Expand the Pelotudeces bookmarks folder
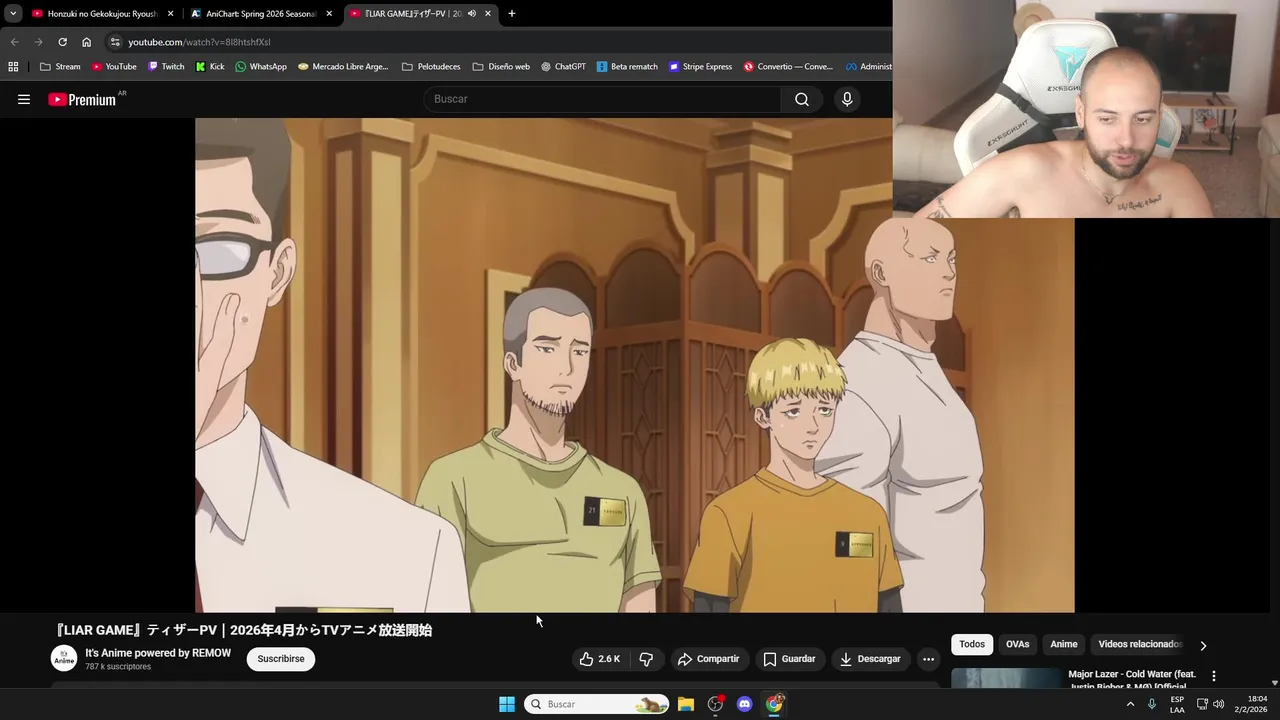The width and height of the screenshot is (1280, 720). pos(431,67)
